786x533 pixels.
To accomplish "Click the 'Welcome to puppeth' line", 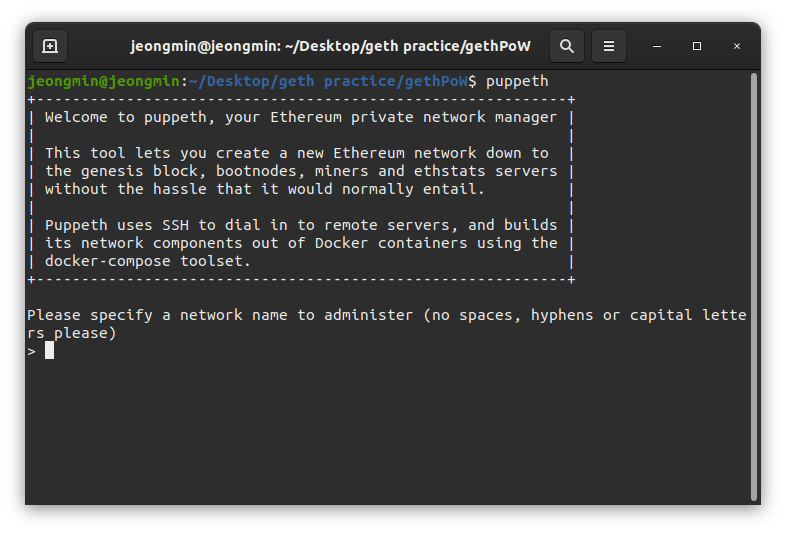I will click(x=301, y=117).
